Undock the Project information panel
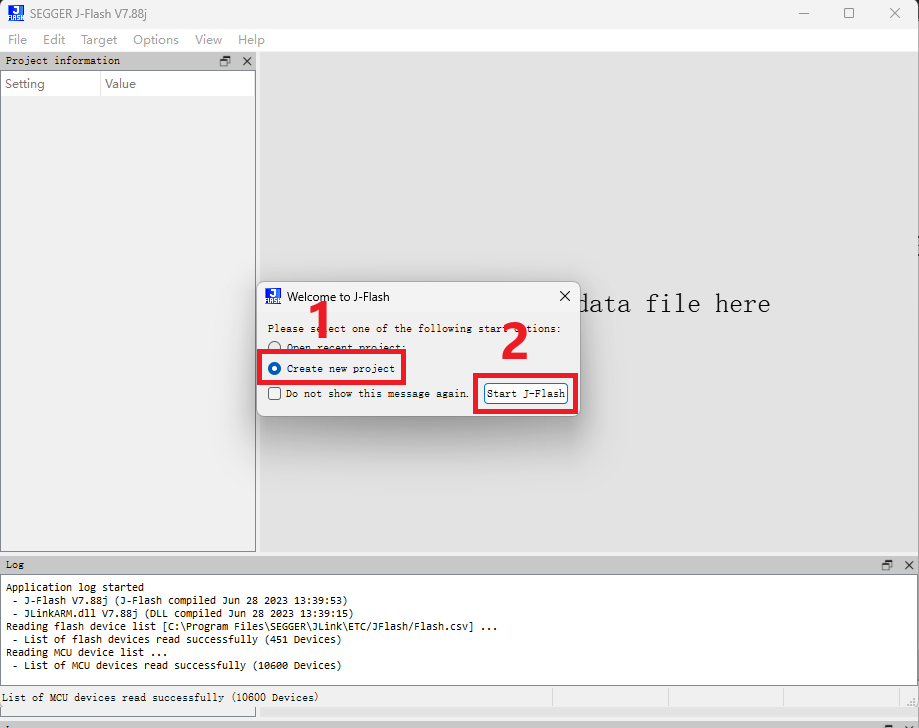Image resolution: width=919 pixels, height=728 pixels. coord(225,61)
